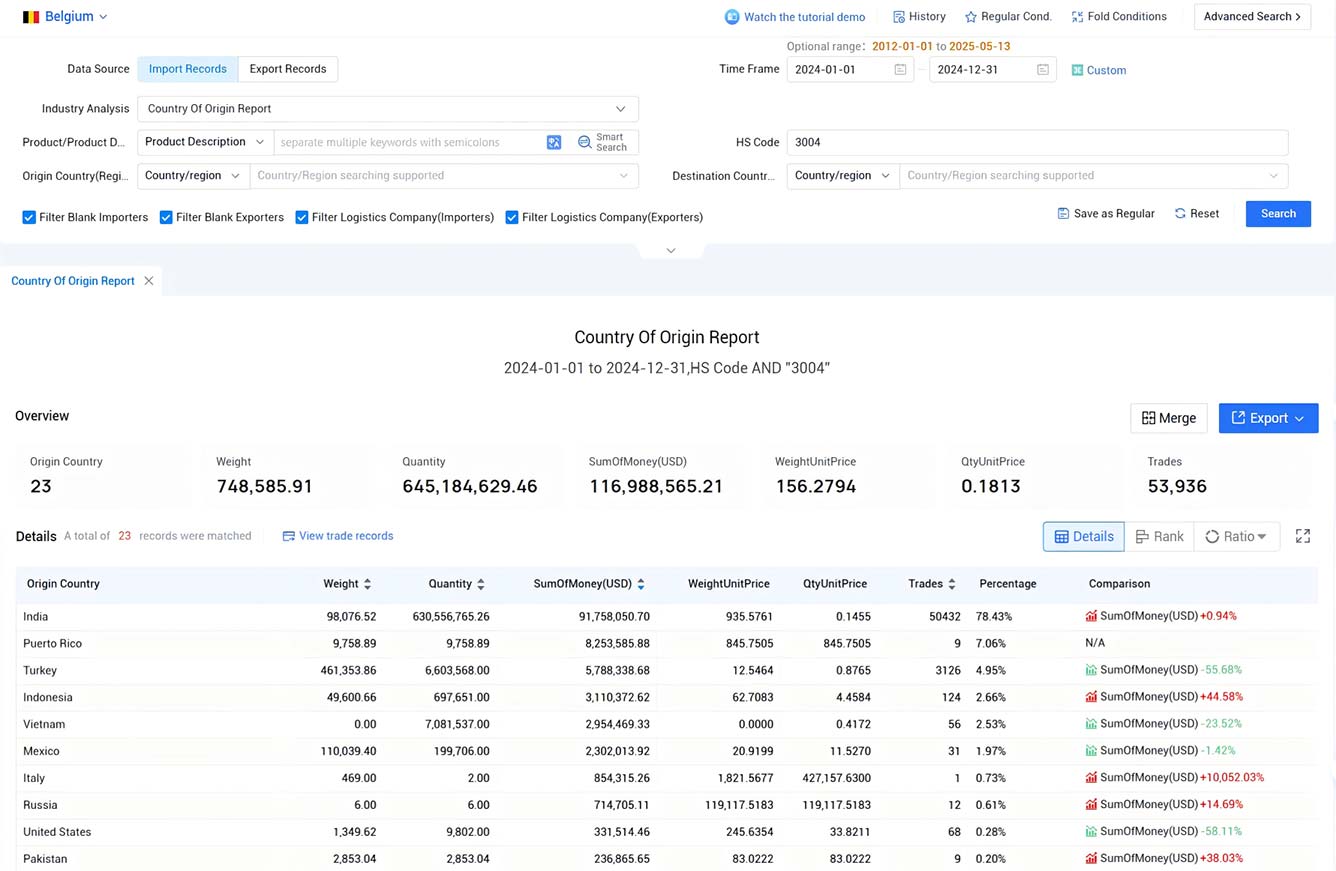Screen dimensions: 1336x871
Task: Click the Custom time frame icon
Action: point(1077,70)
